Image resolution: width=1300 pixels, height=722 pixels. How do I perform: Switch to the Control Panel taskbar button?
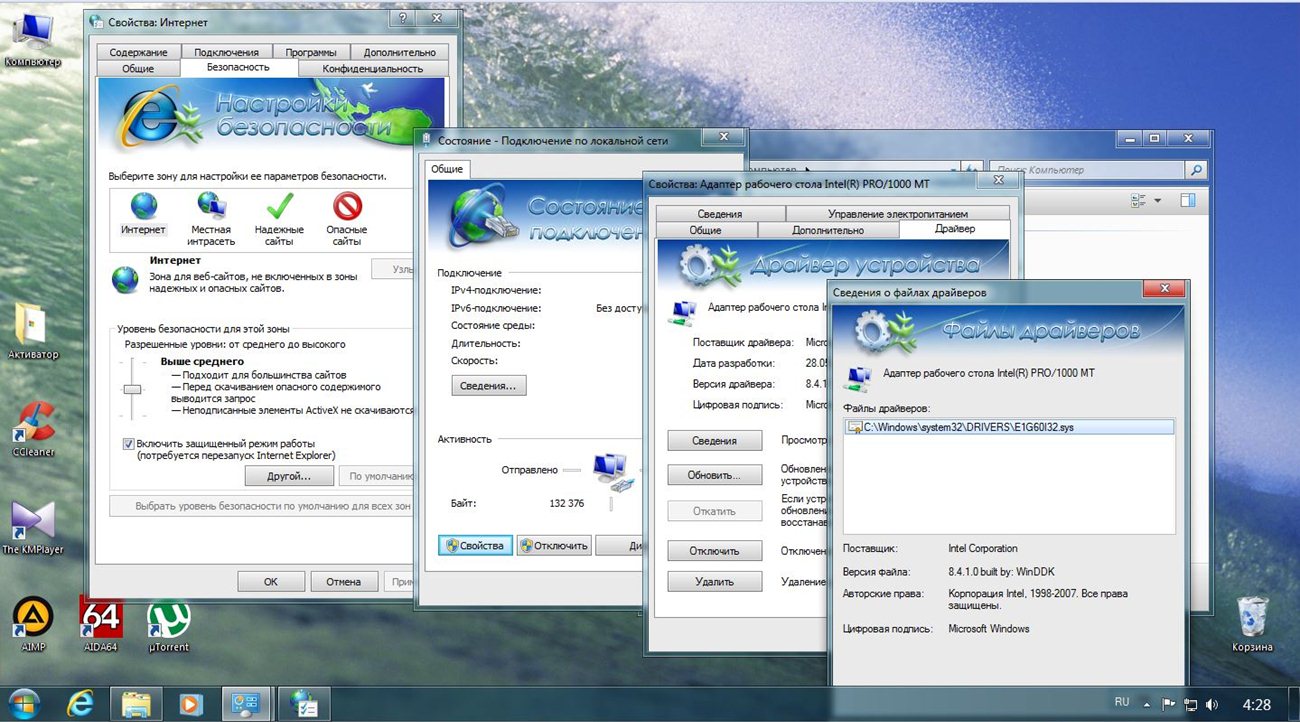tap(246, 703)
